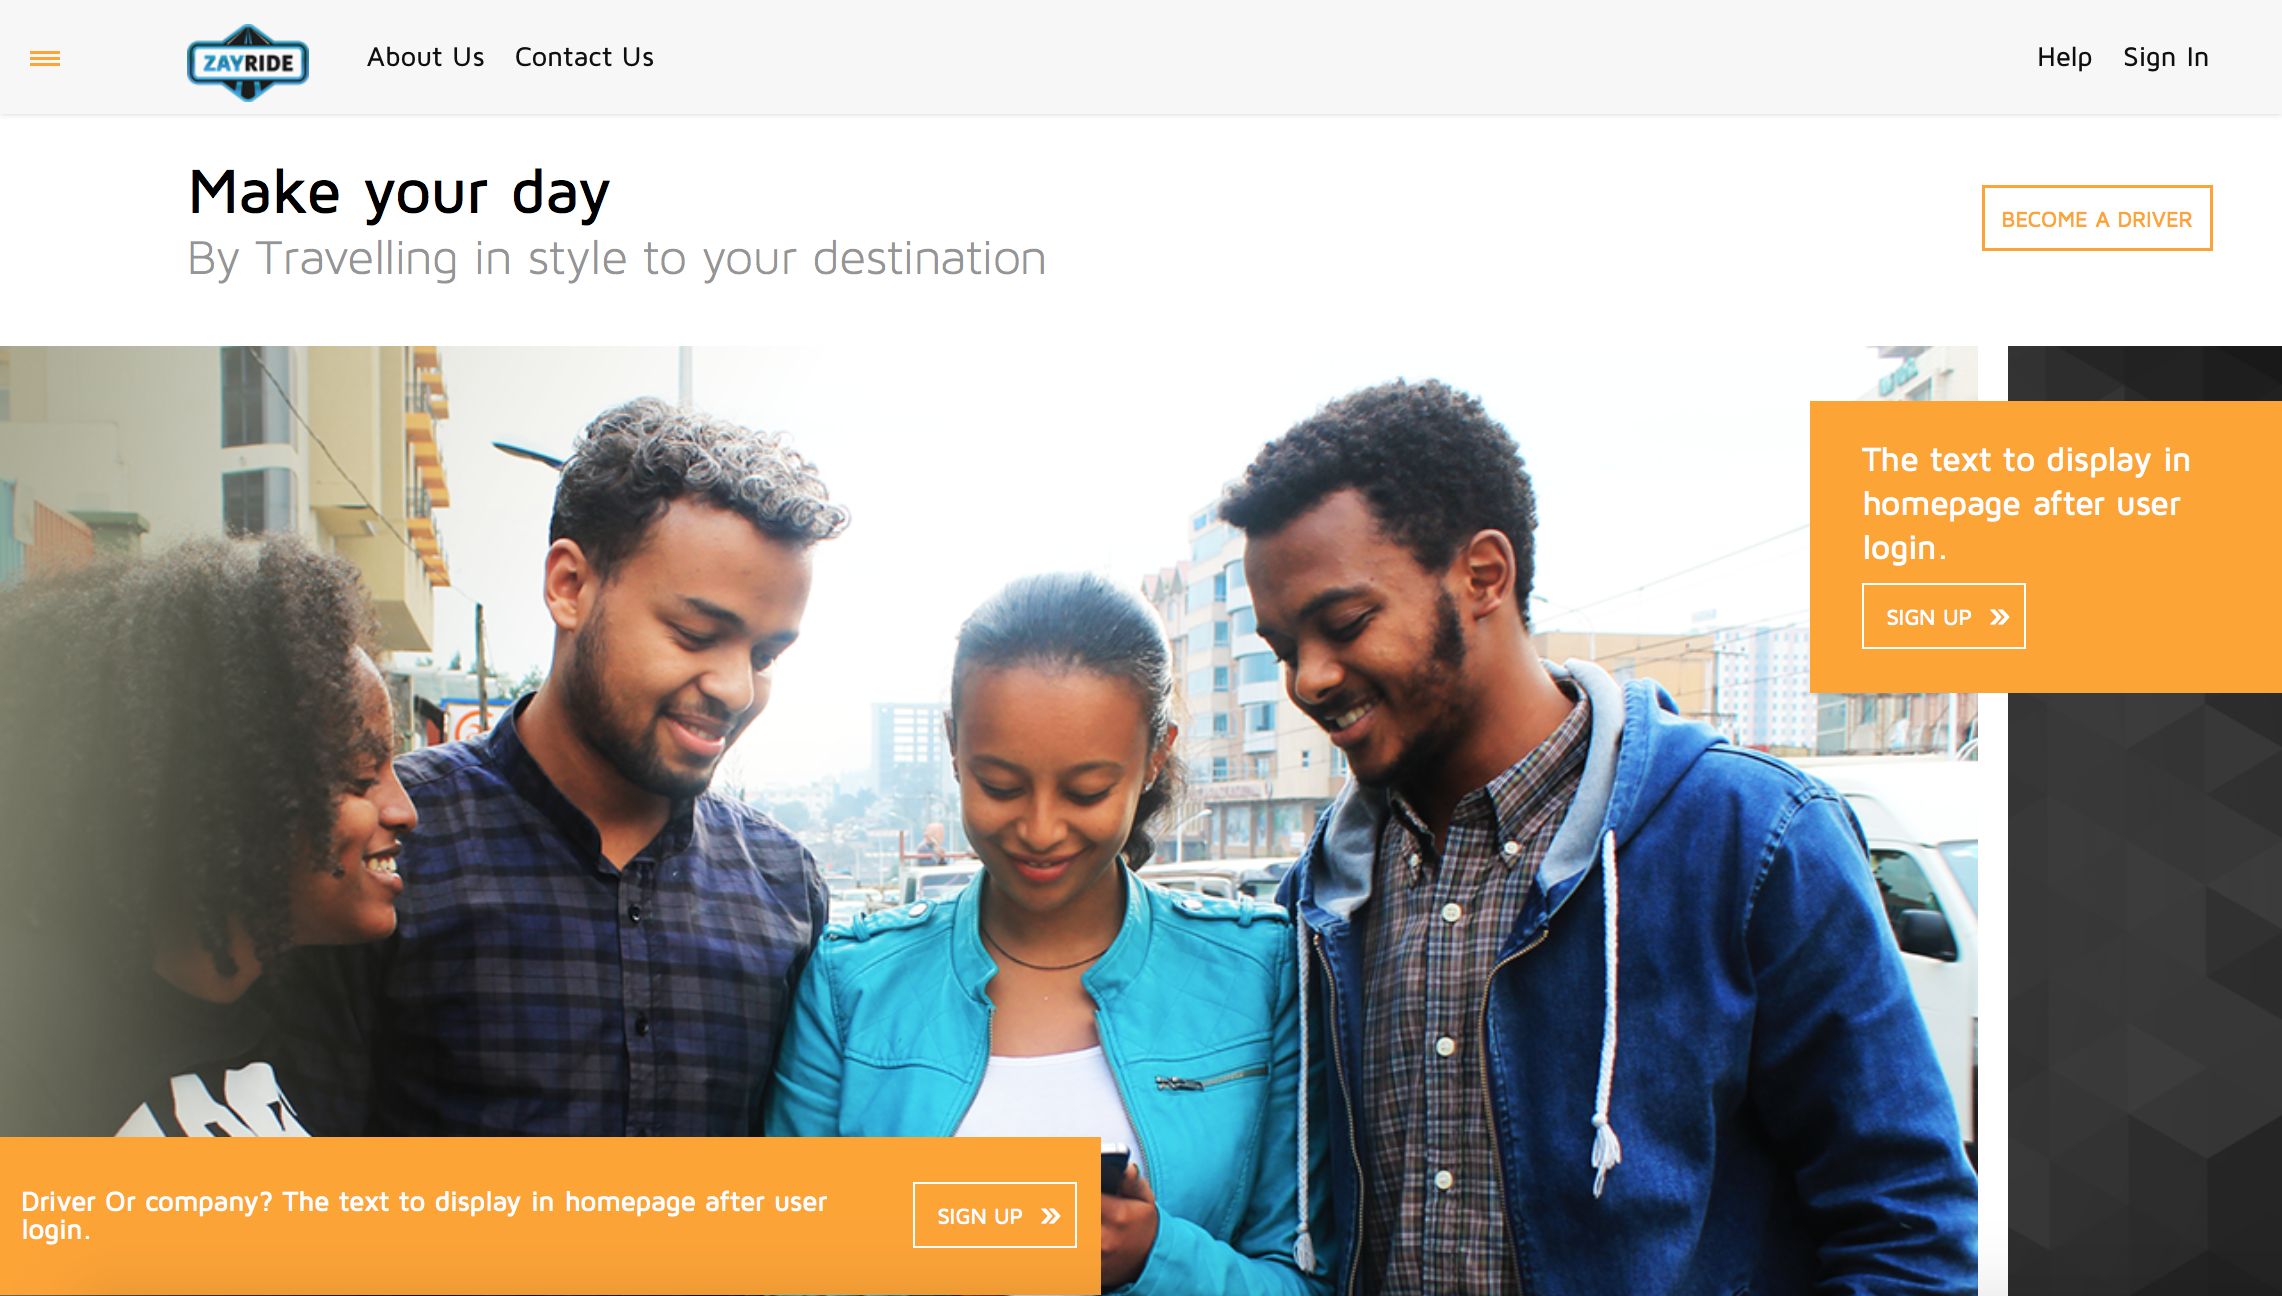The width and height of the screenshot is (2282, 1296).
Task: Open the Help link
Action: [2064, 57]
